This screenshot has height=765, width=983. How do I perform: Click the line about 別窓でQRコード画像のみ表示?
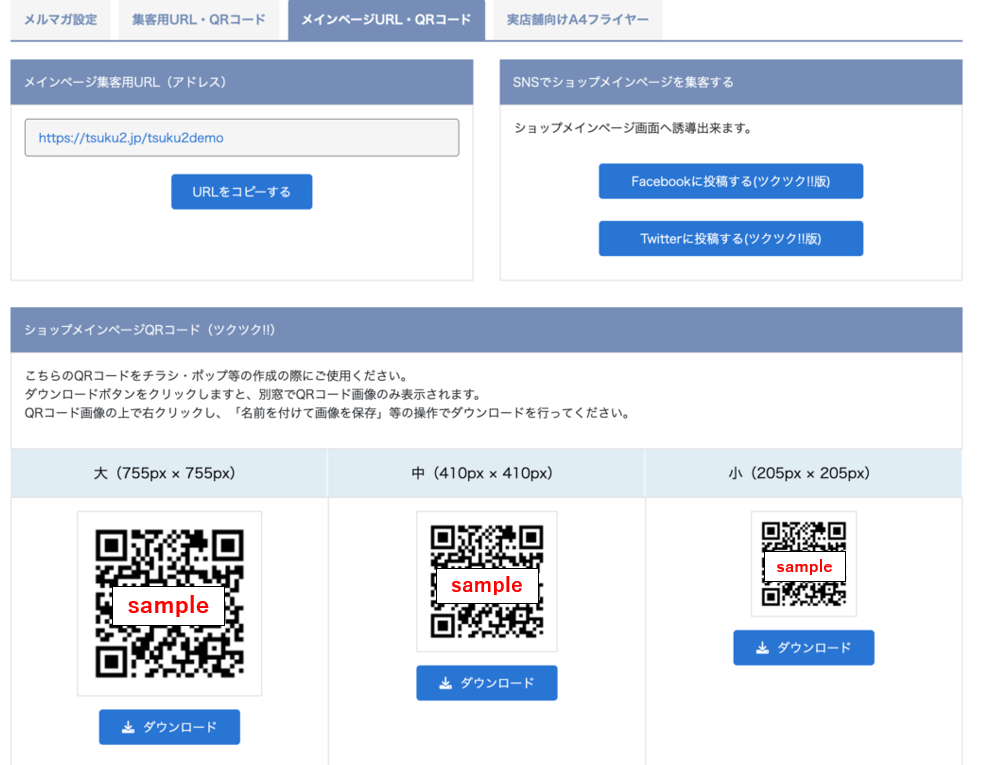253,394
